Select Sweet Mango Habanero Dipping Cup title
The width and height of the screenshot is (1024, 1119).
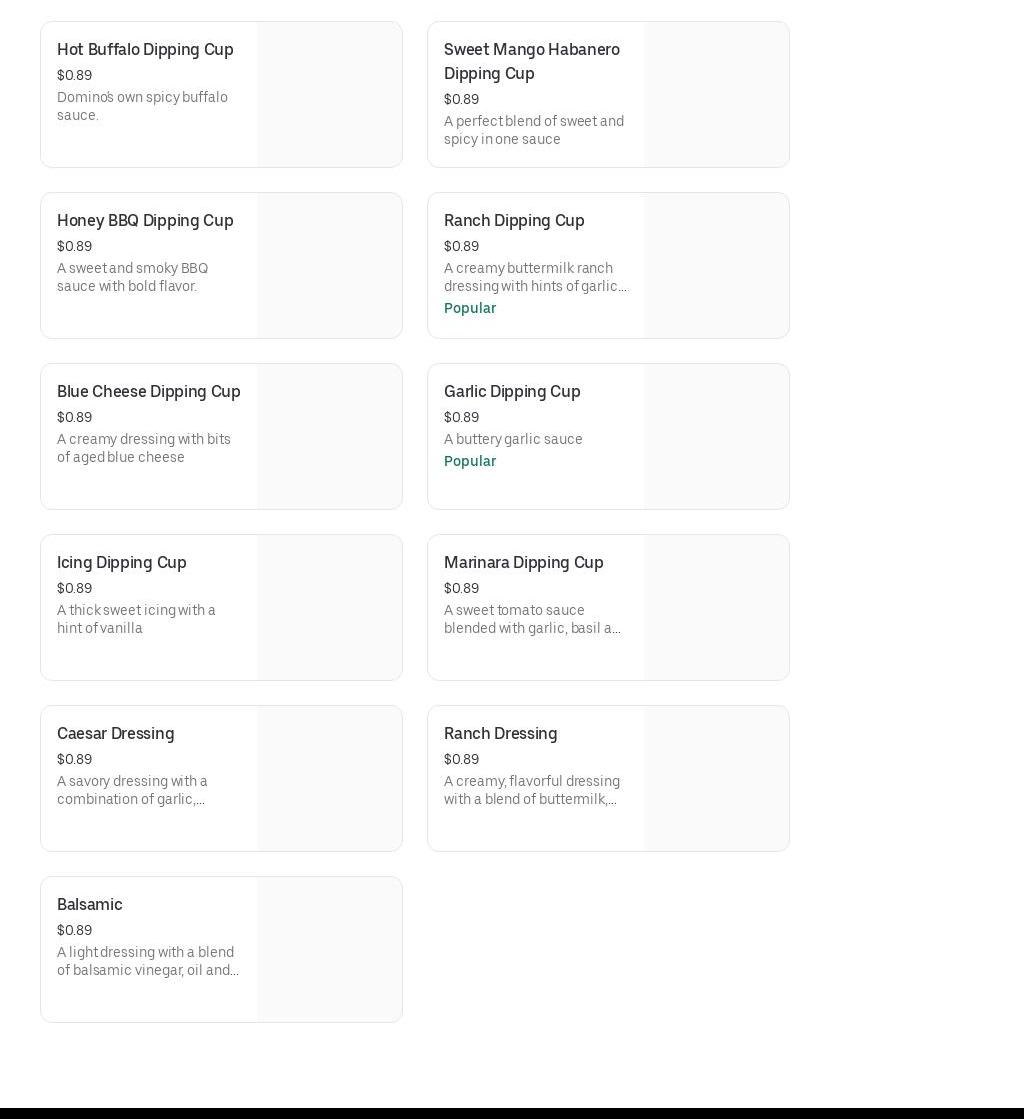(x=531, y=61)
